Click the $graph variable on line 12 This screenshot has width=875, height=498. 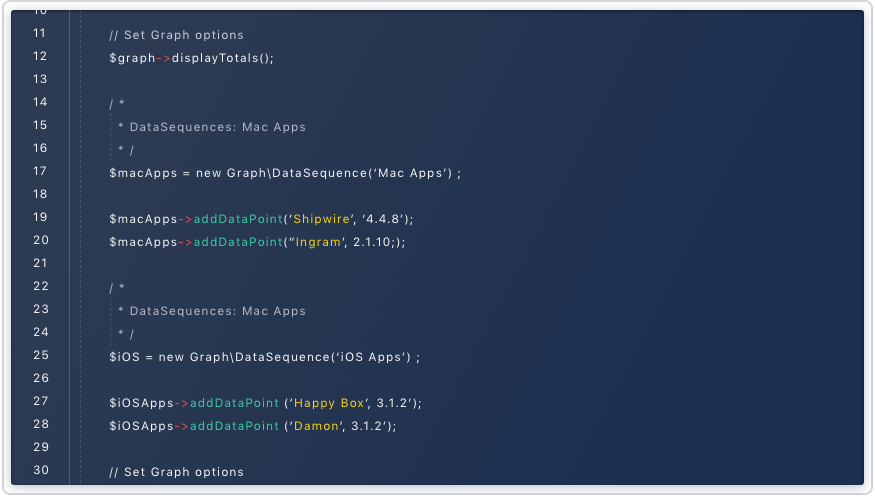point(132,58)
